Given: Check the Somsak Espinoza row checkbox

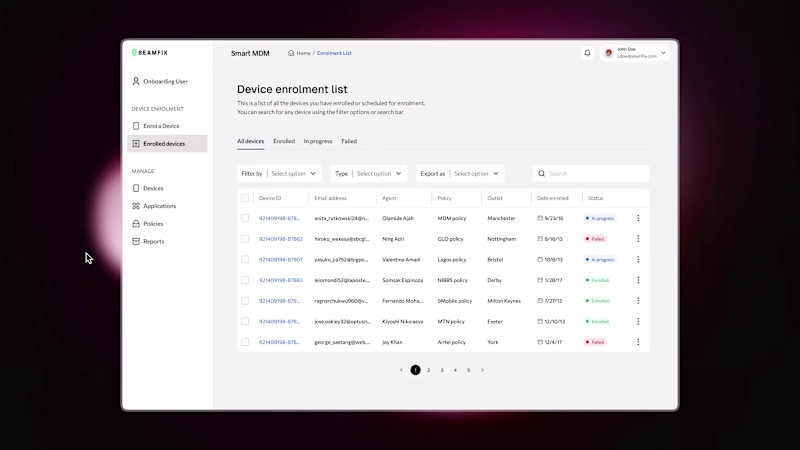Looking at the screenshot, I should point(245,280).
